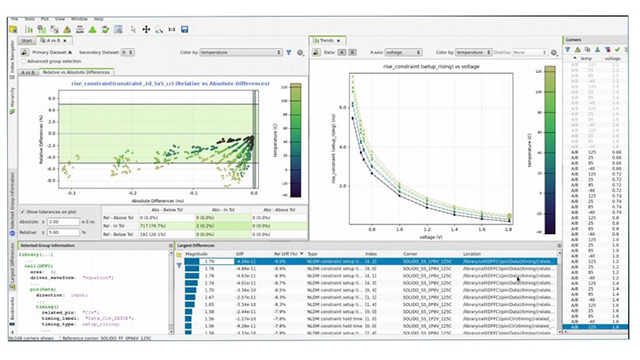640x360 pixels.
Task: Click the magnifier zoom tool icon
Action: [159, 29]
